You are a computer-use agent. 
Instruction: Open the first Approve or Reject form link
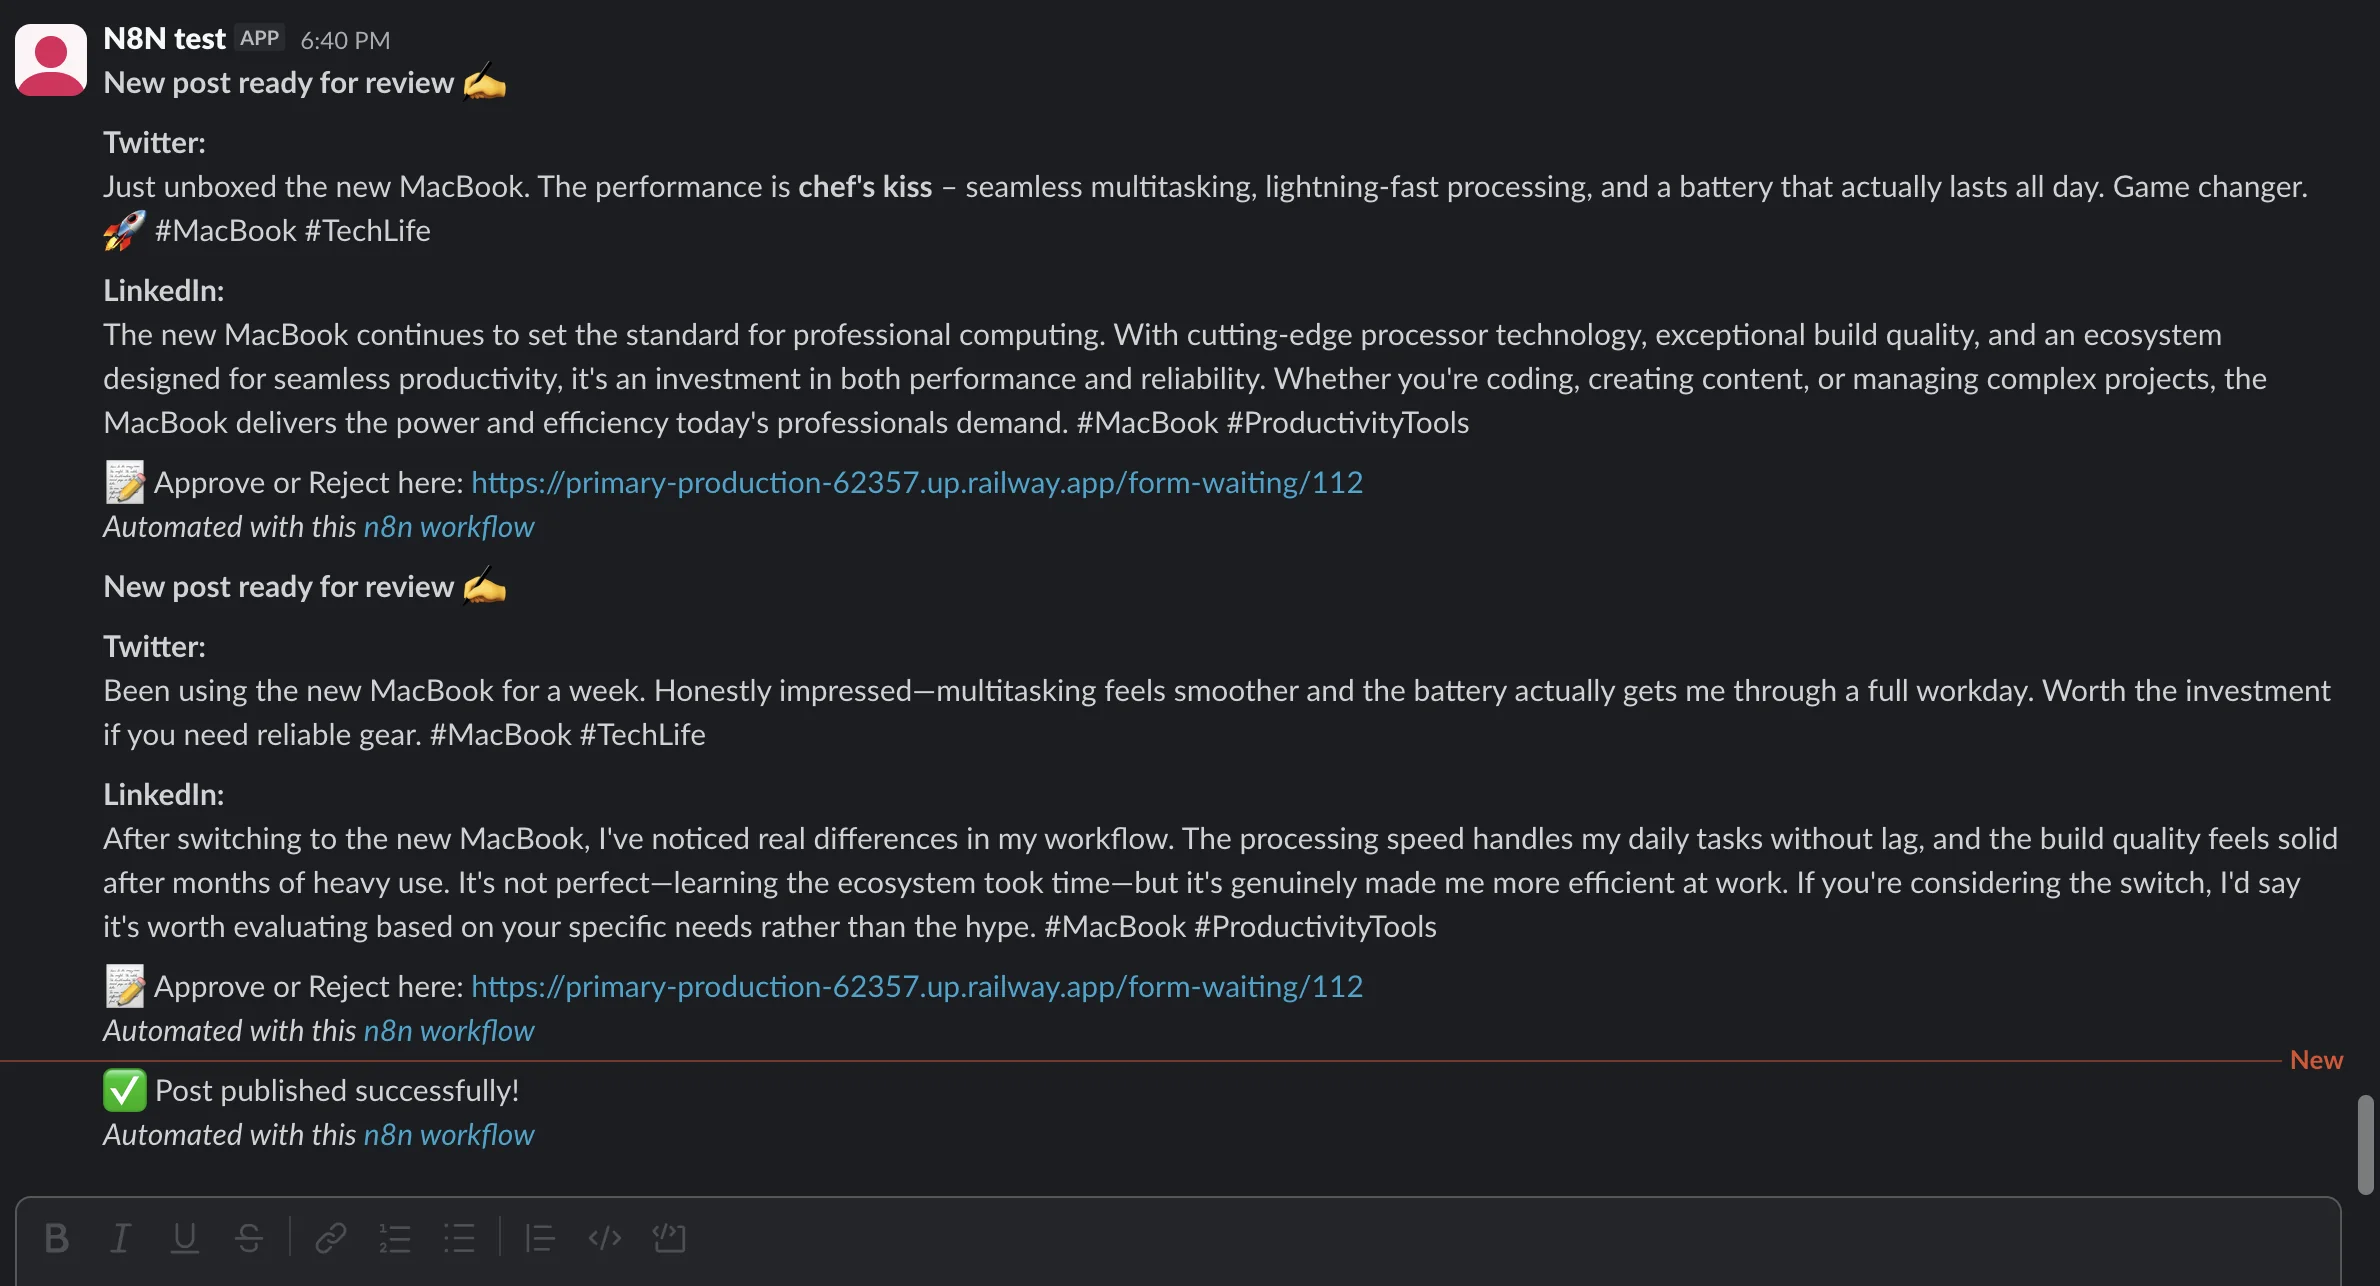coord(915,483)
